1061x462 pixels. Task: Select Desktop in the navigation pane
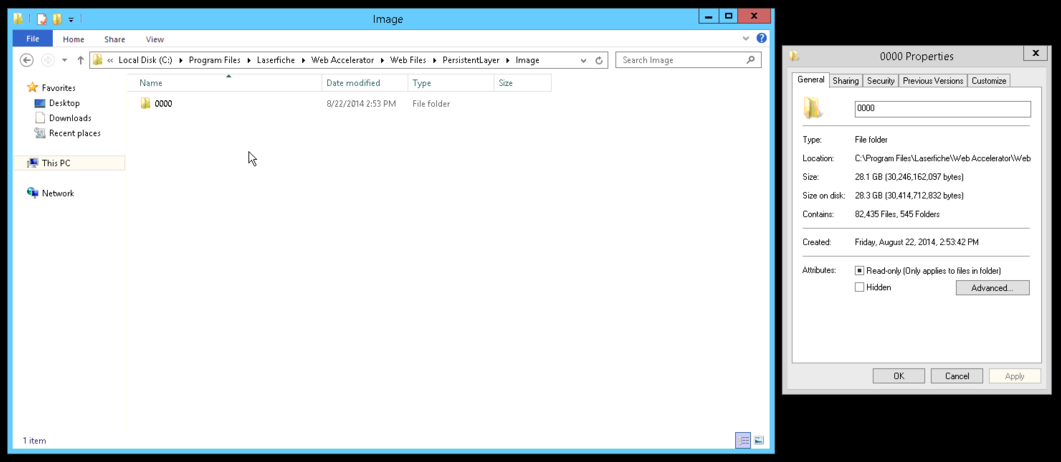64,103
